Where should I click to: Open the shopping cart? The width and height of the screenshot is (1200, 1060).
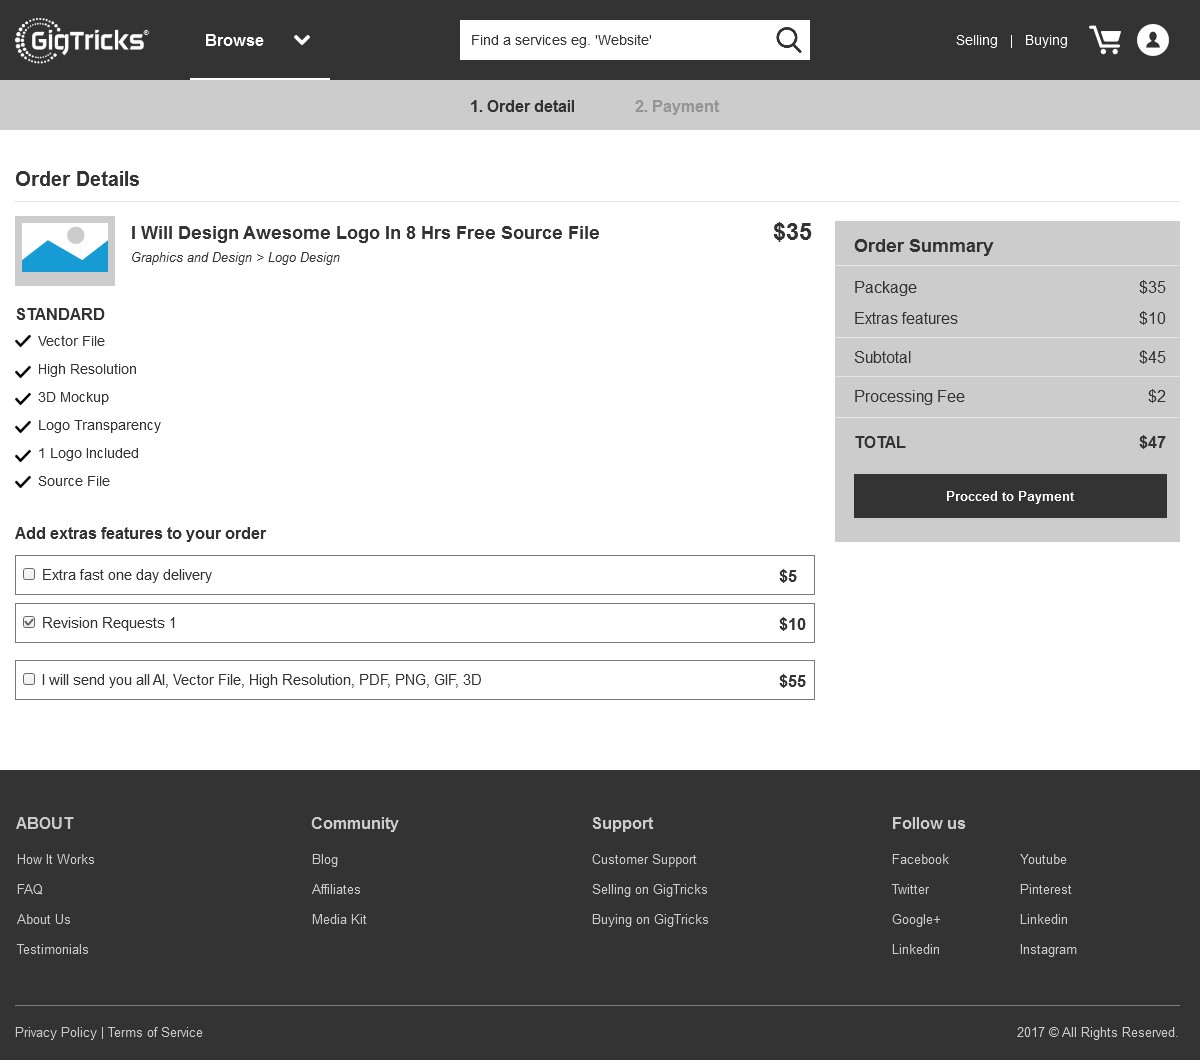(1104, 40)
